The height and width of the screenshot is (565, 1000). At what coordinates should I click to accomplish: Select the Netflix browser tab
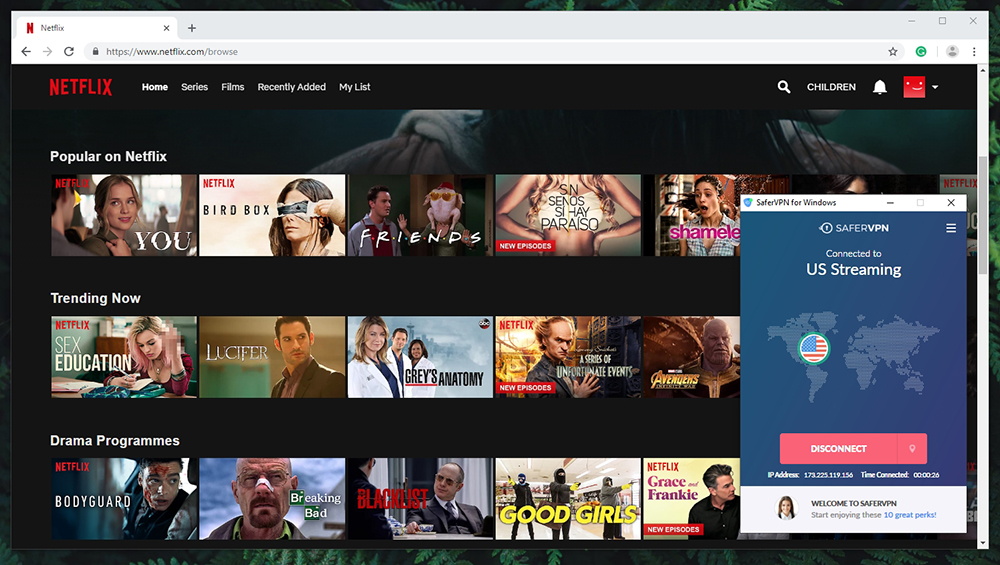coord(96,28)
